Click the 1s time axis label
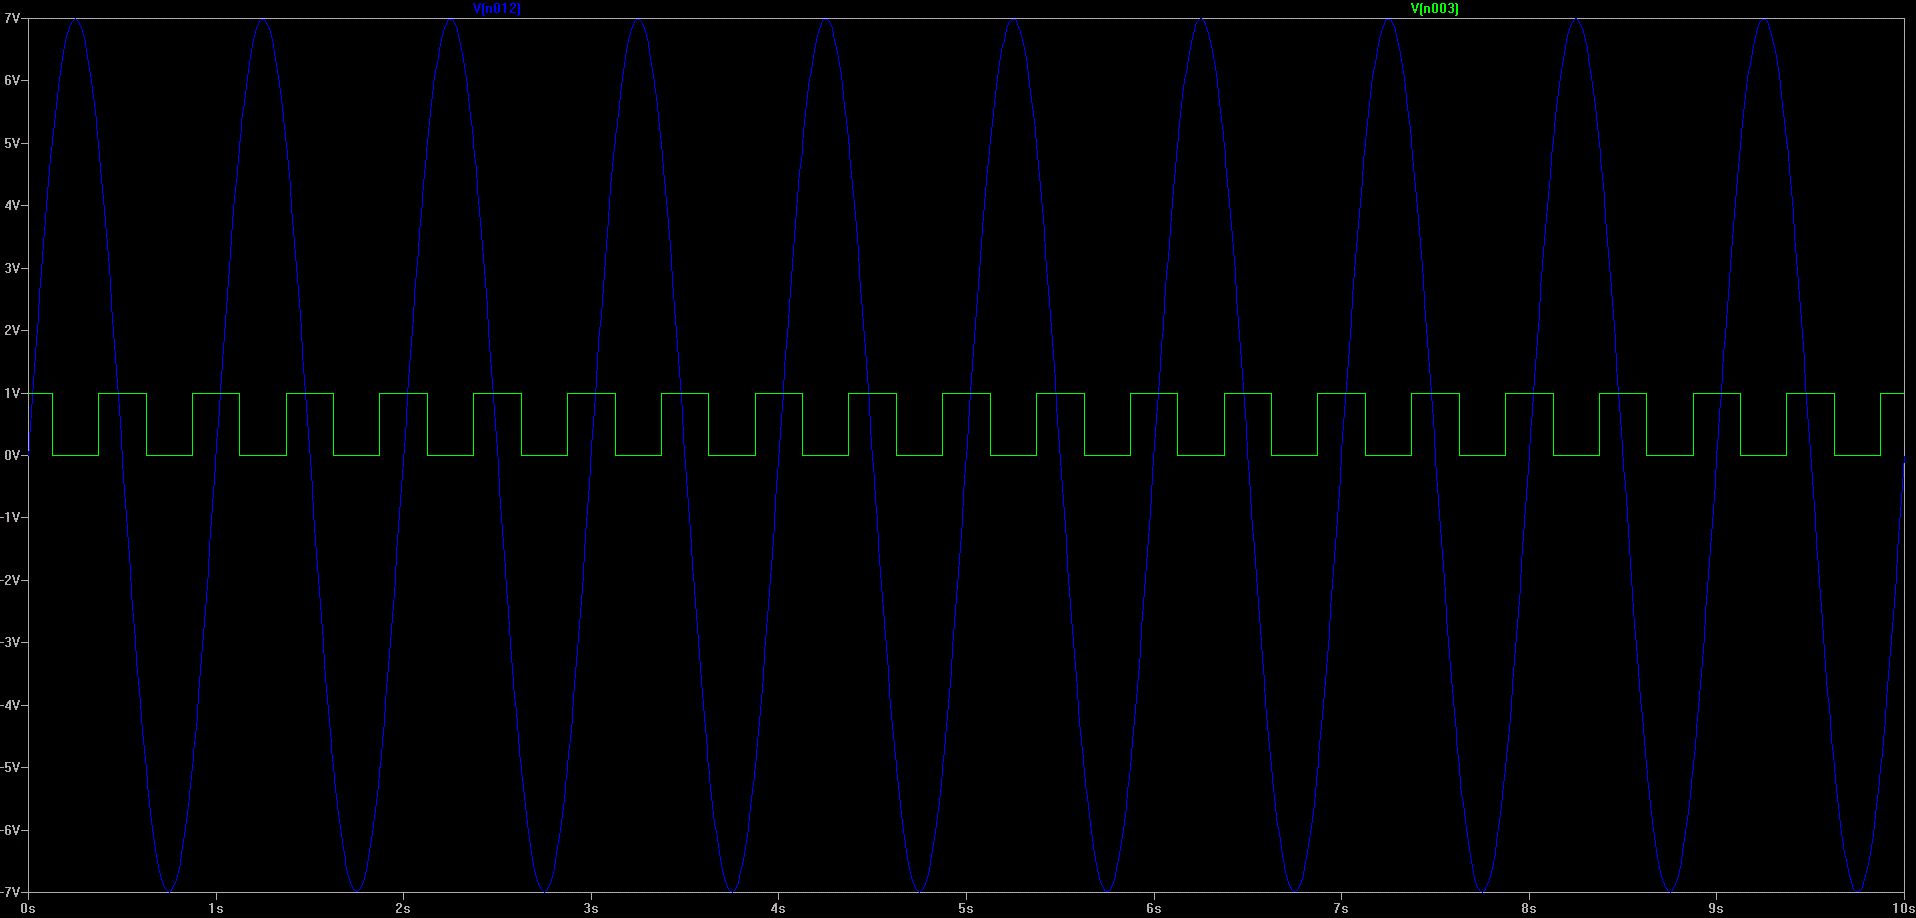This screenshot has width=1916, height=918. pyautogui.click(x=215, y=909)
